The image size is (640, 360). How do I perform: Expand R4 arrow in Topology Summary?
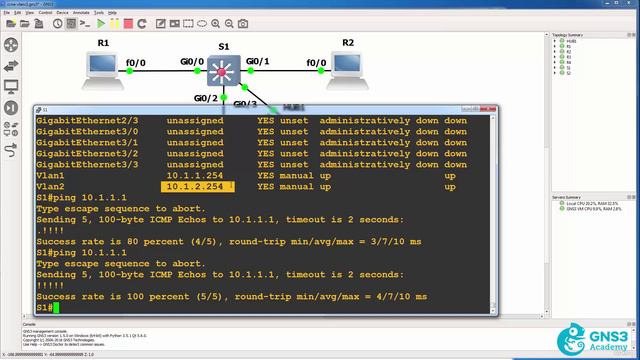[555, 62]
